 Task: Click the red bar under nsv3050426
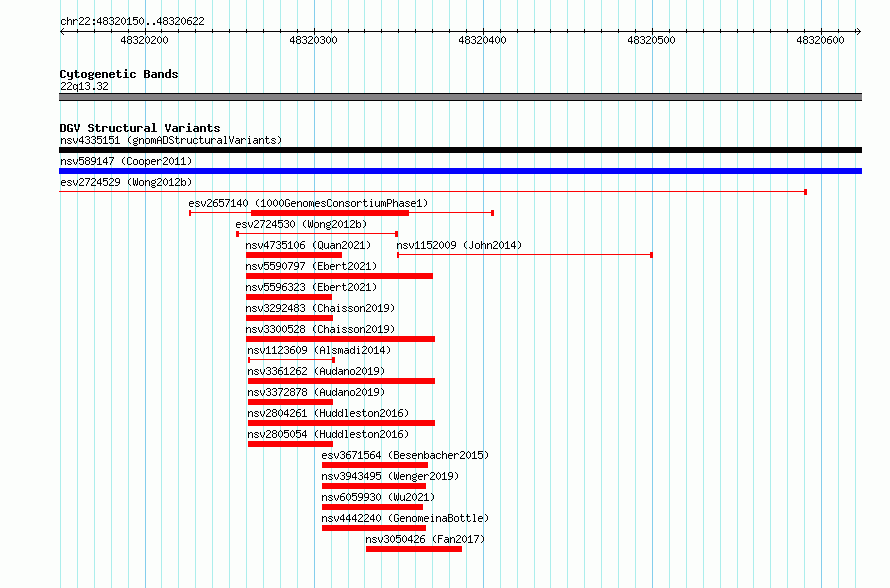[414, 549]
